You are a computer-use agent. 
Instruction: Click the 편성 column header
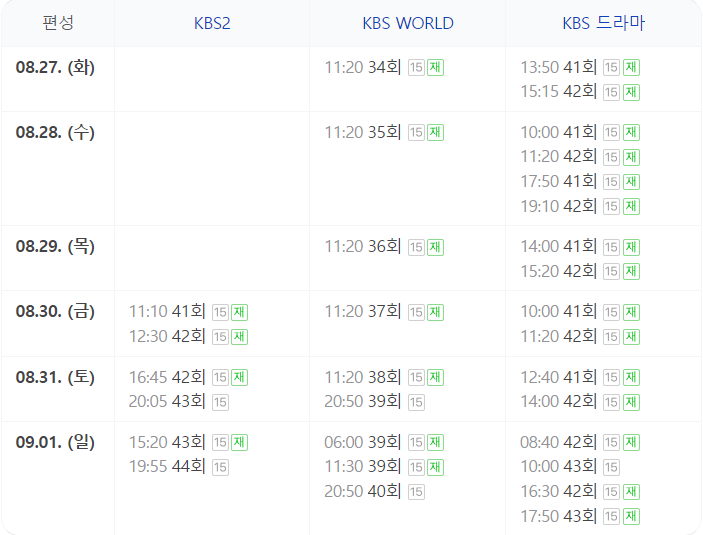58,23
